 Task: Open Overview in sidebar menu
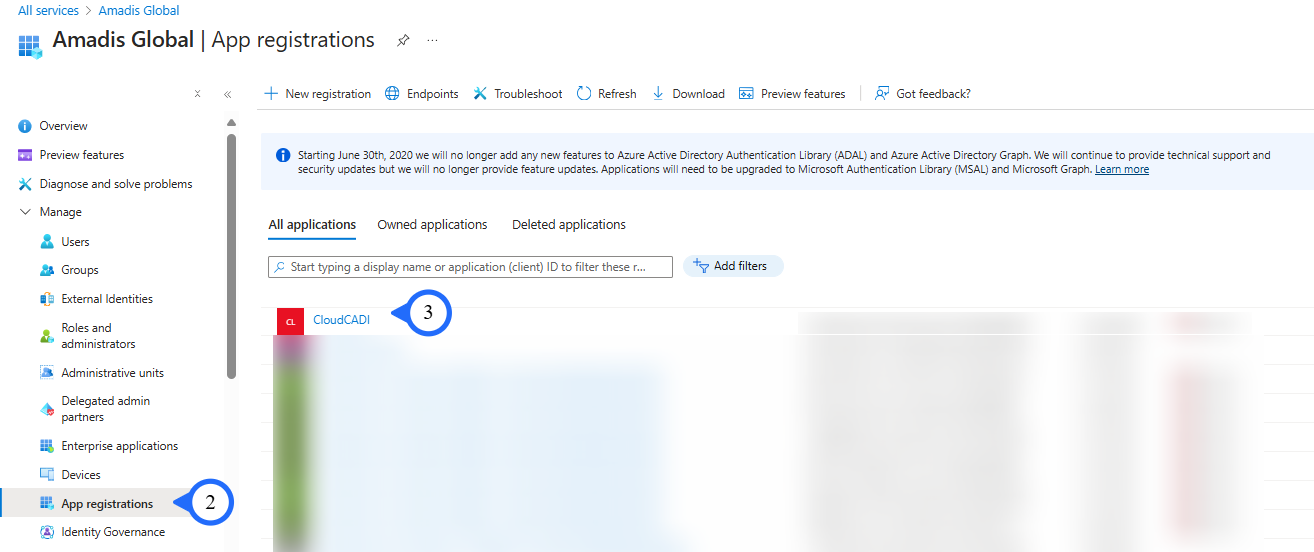[x=63, y=126]
